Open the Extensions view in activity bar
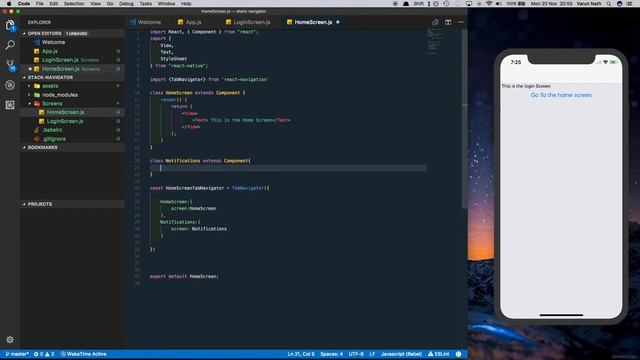The width and height of the screenshot is (640, 360). 10,105
